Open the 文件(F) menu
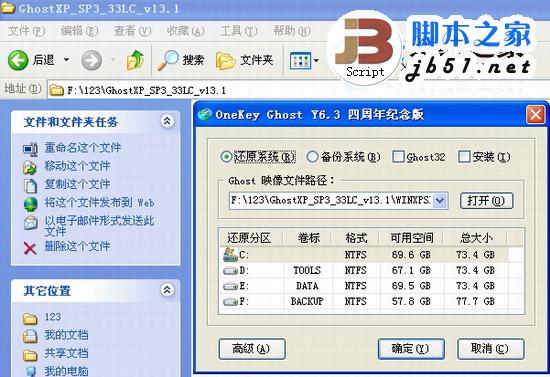 tap(27, 31)
